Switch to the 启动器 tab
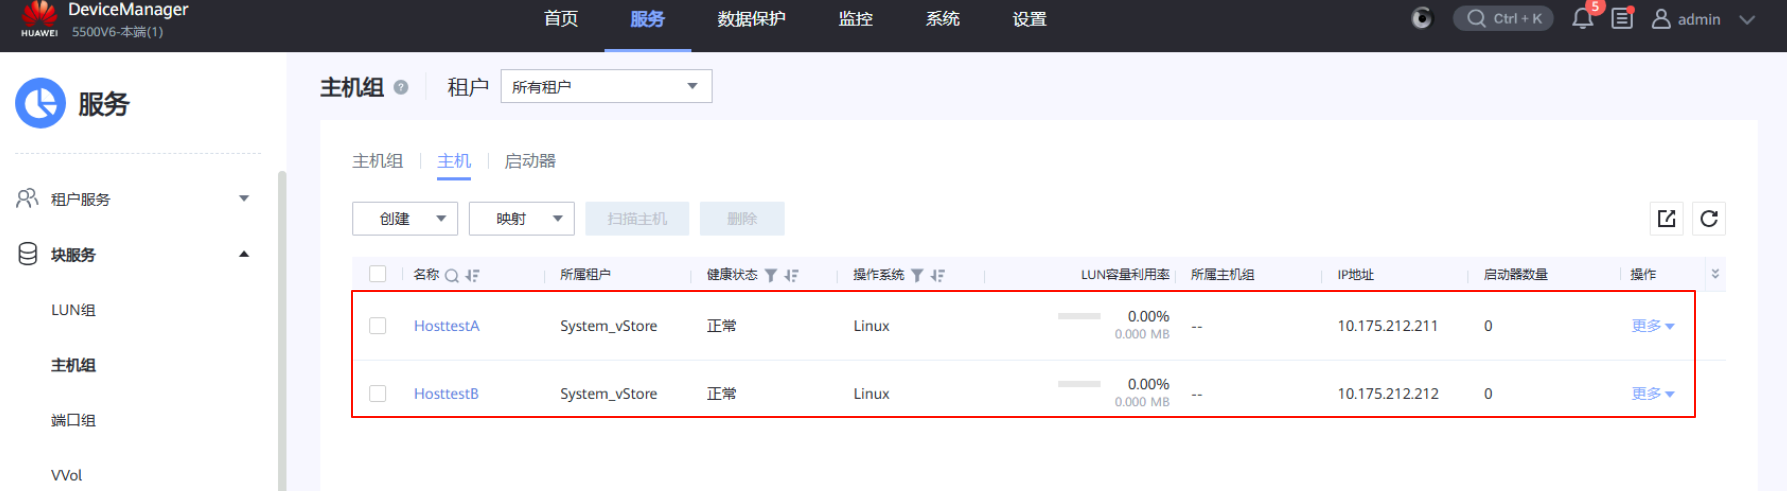This screenshot has height=491, width=1787. [x=530, y=161]
